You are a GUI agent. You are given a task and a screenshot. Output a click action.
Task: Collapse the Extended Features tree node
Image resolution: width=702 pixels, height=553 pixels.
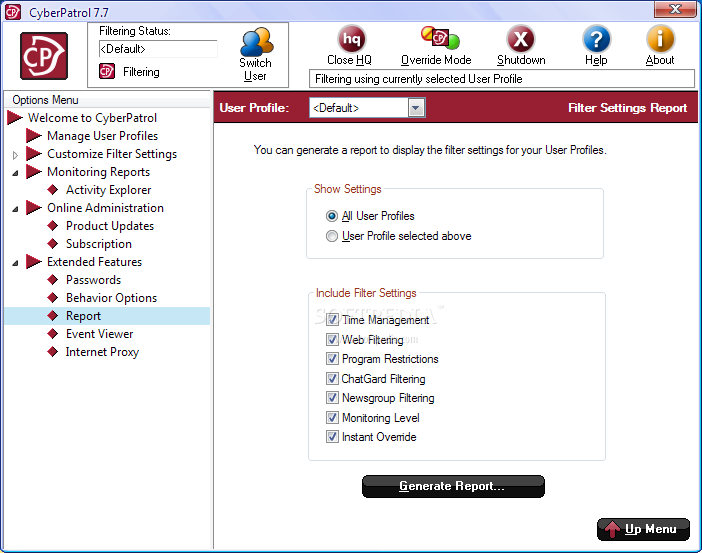tap(15, 263)
